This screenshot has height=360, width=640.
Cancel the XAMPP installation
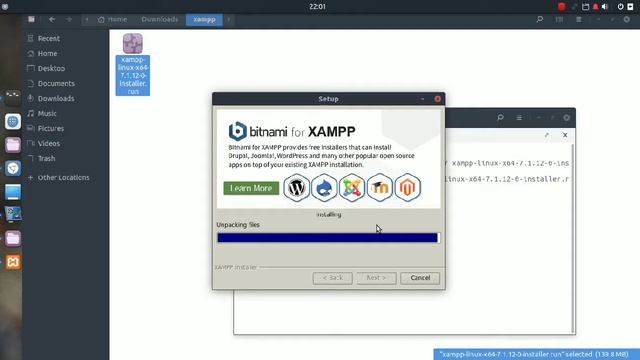click(x=420, y=278)
